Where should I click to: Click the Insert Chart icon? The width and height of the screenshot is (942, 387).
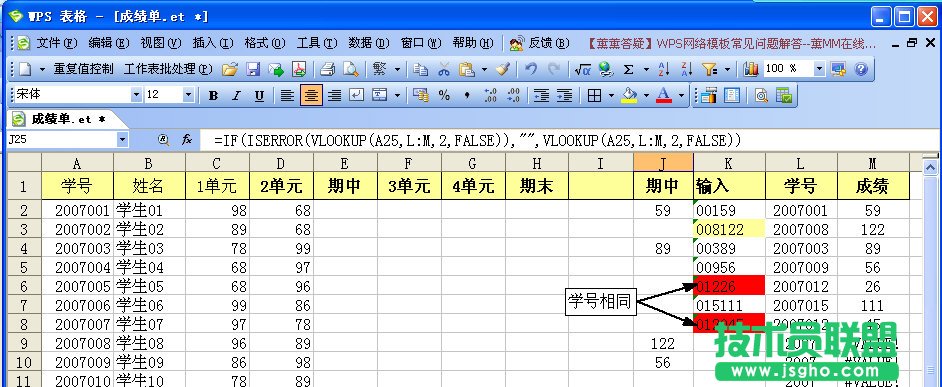tap(751, 69)
